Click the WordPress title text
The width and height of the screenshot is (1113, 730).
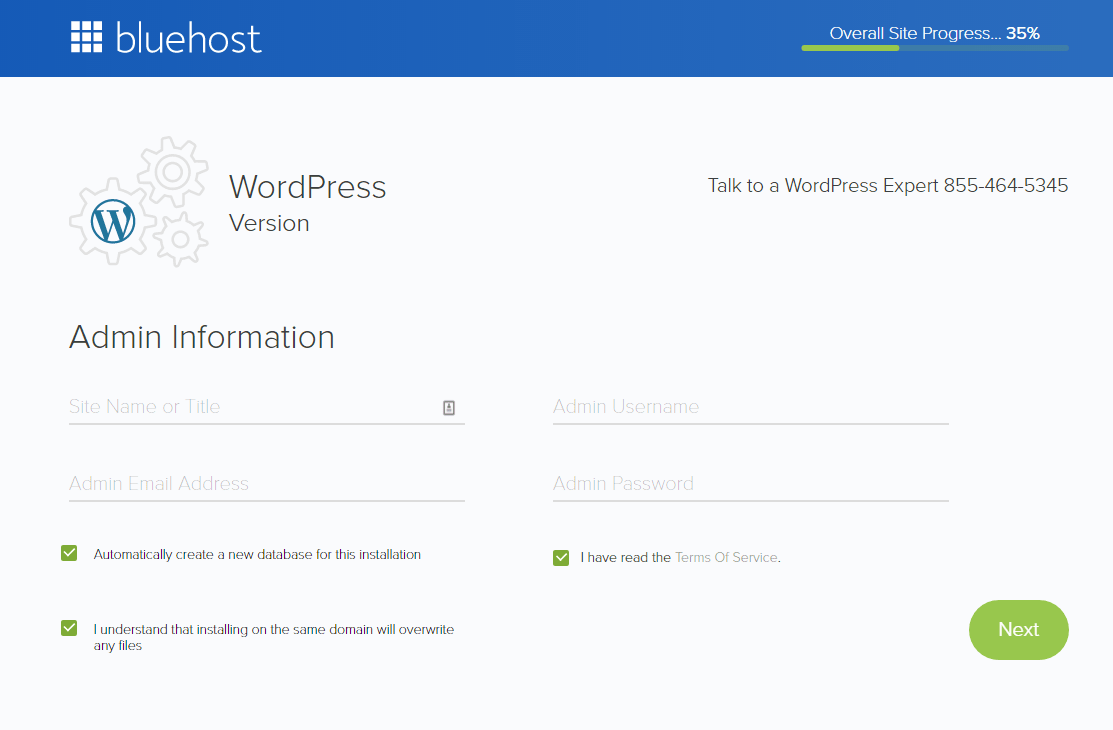[307, 187]
